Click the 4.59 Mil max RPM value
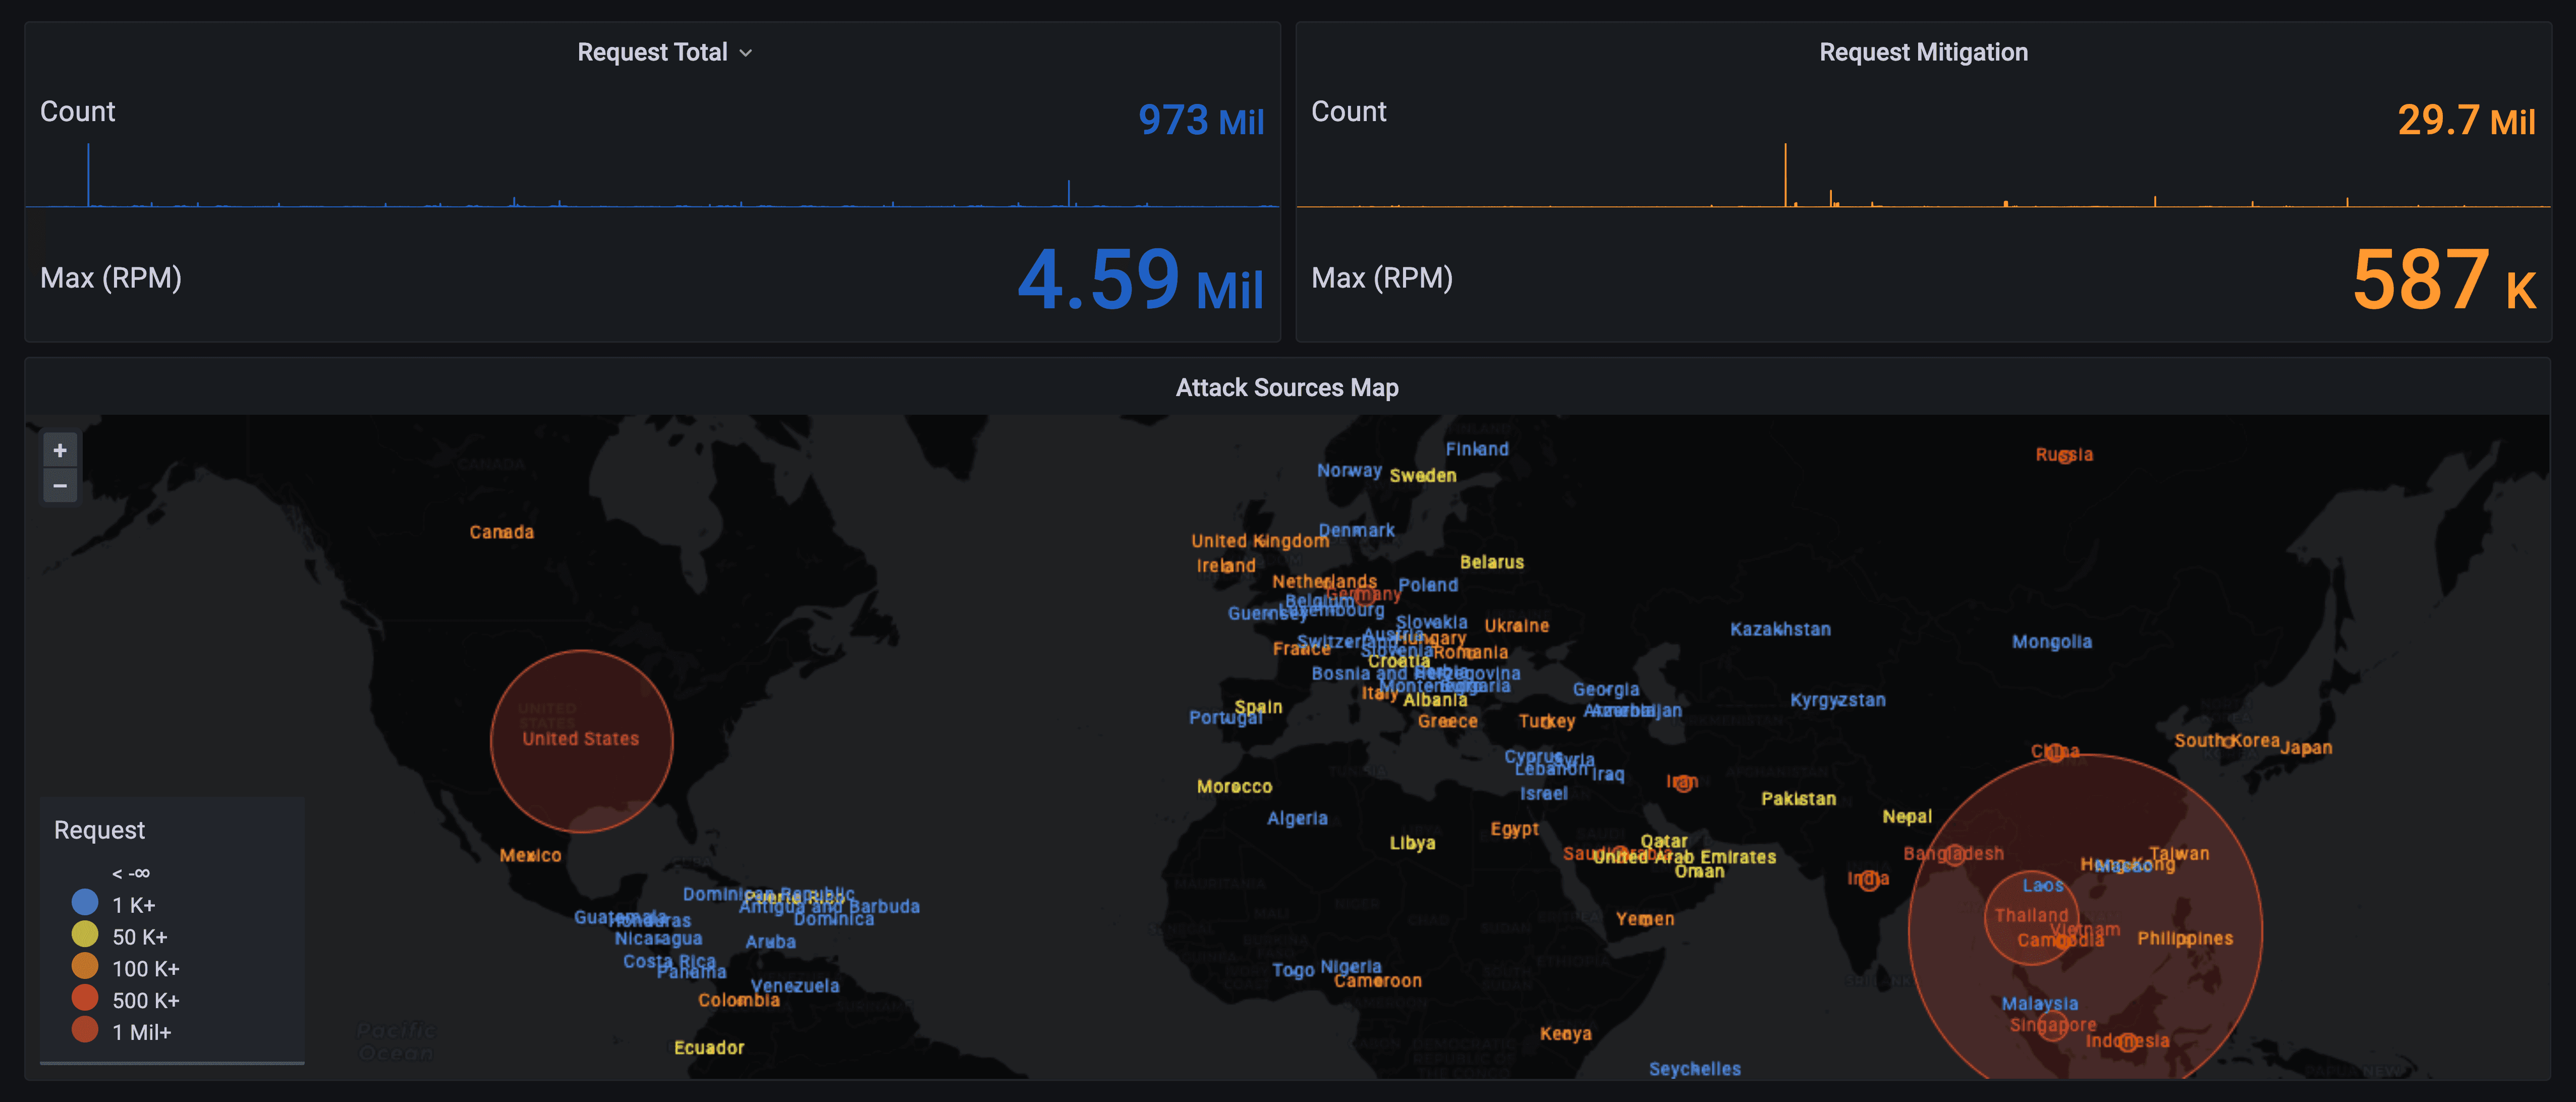 [x=1139, y=280]
